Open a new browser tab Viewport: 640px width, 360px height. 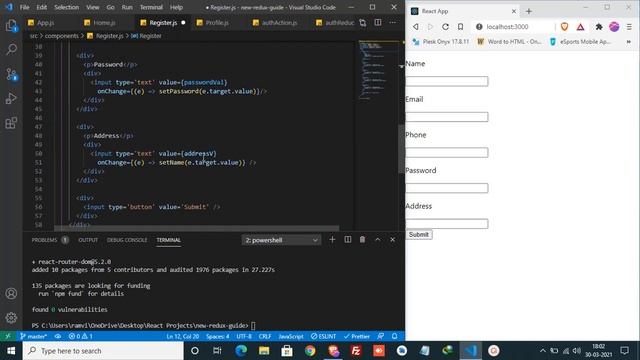point(529,11)
